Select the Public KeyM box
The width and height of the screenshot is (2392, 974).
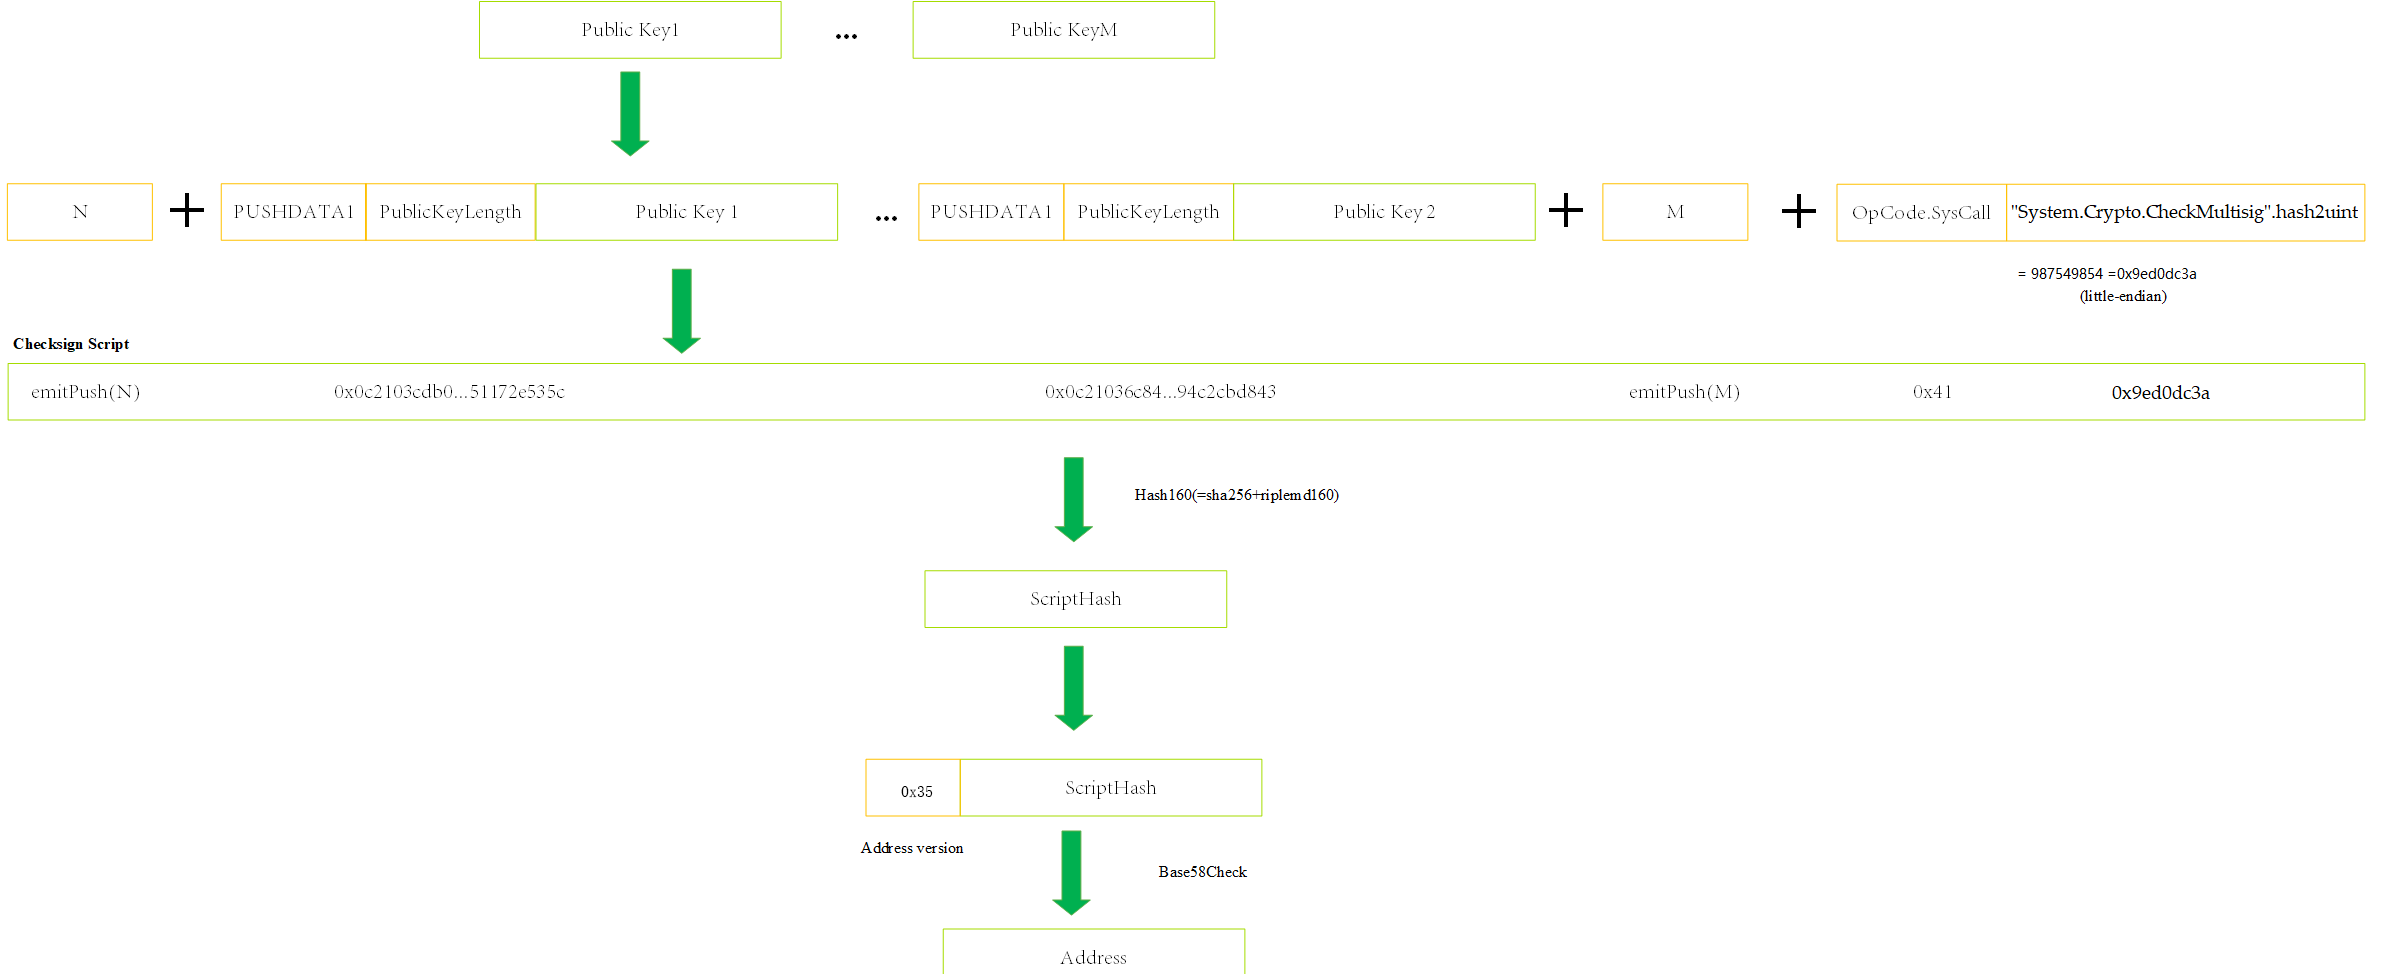(x=1064, y=30)
